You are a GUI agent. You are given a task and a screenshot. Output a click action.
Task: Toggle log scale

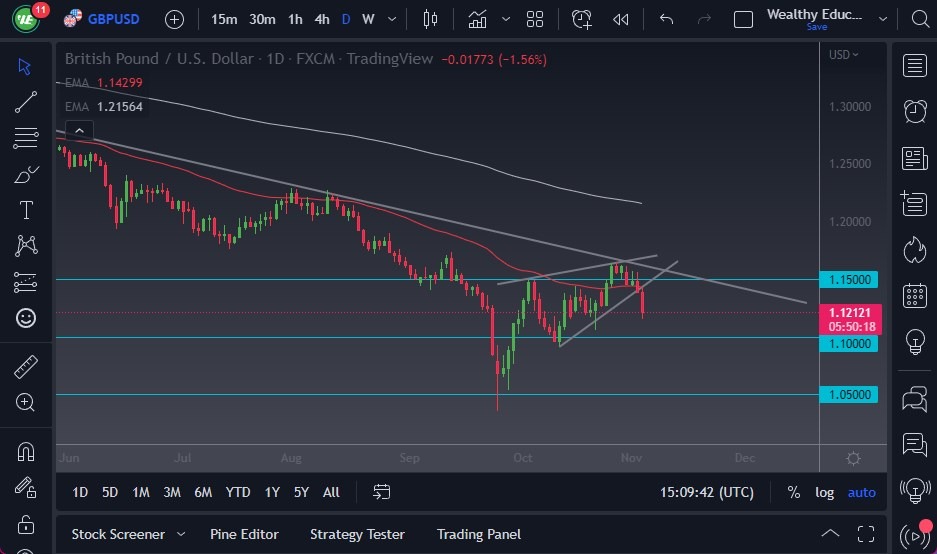click(824, 492)
